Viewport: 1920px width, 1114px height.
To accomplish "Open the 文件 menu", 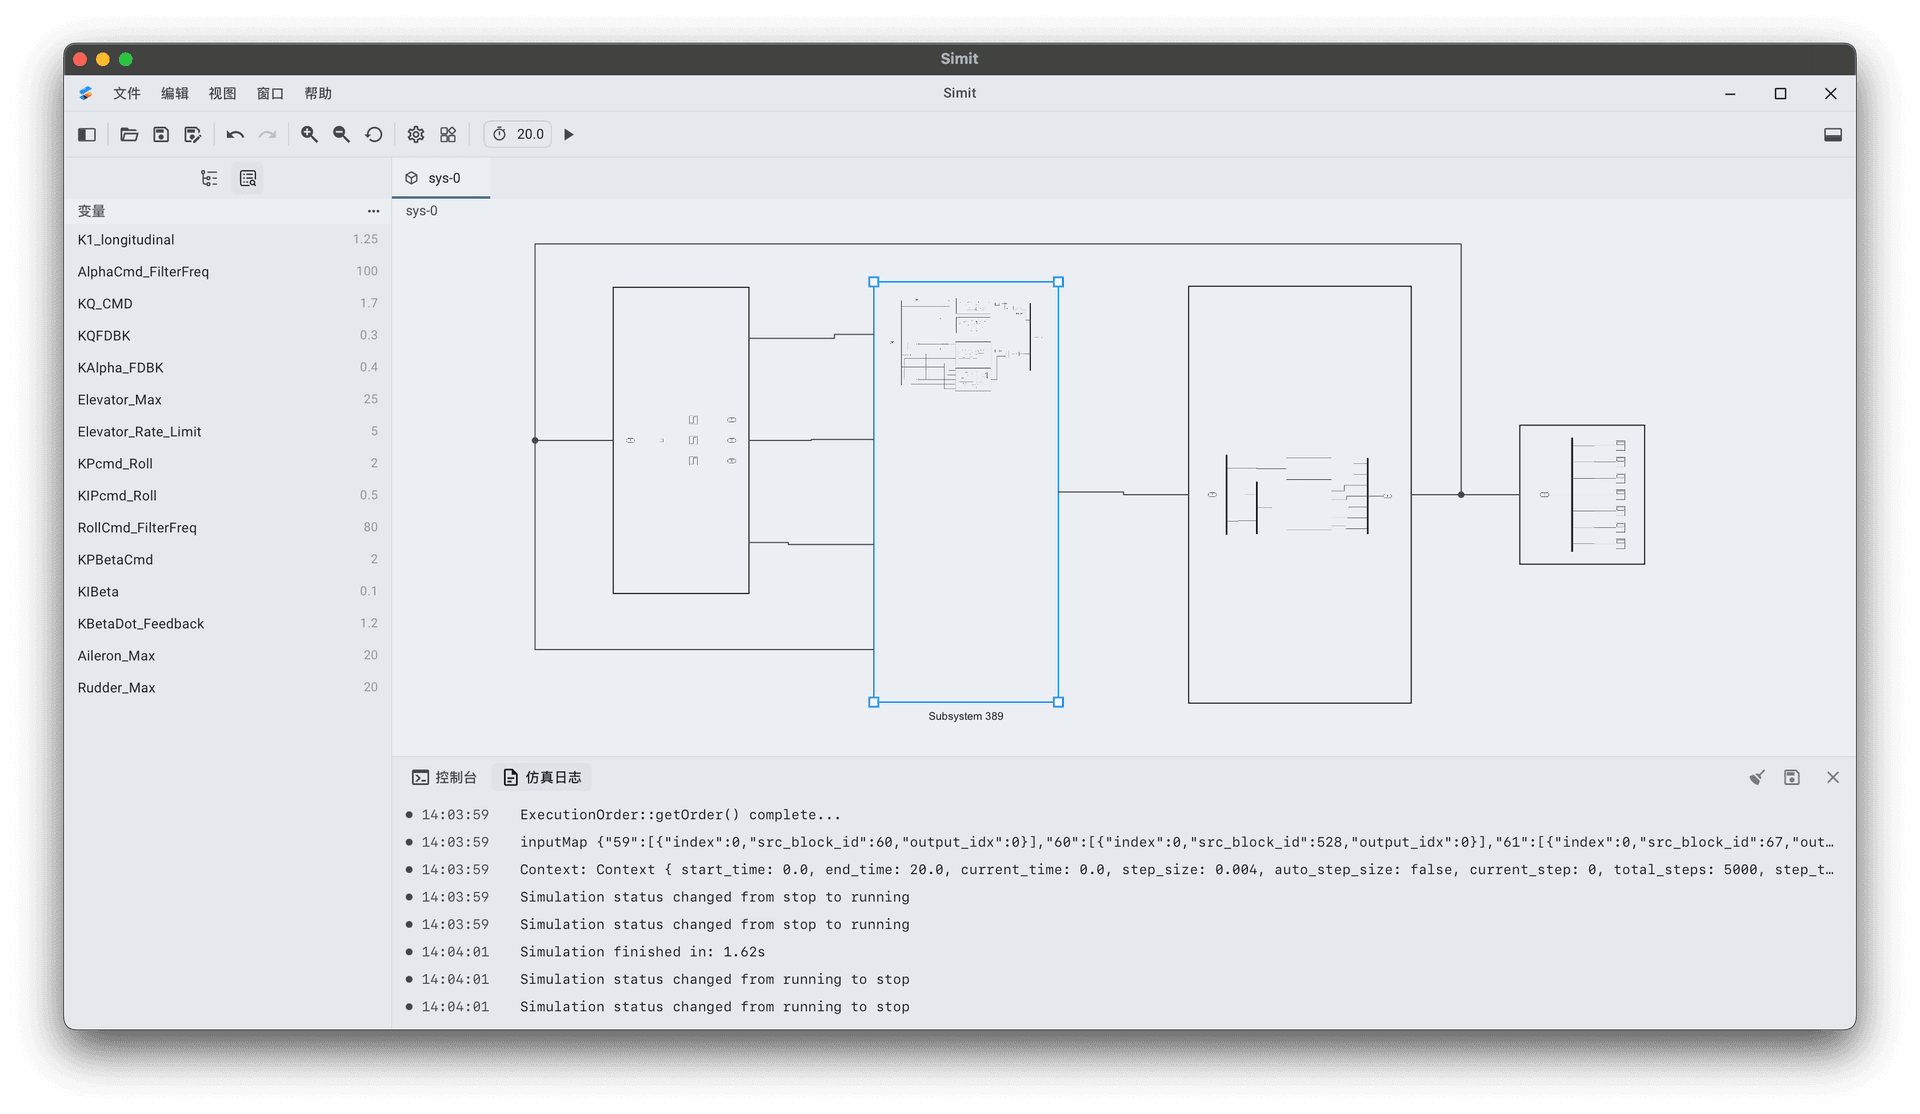I will [x=127, y=93].
